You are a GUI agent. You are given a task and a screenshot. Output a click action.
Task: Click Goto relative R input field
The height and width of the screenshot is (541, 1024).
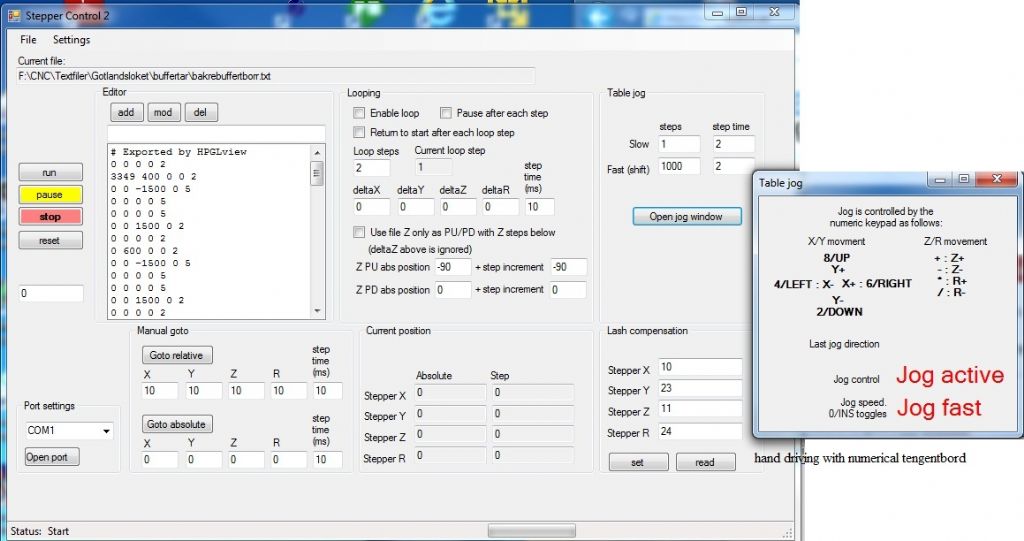click(x=289, y=391)
